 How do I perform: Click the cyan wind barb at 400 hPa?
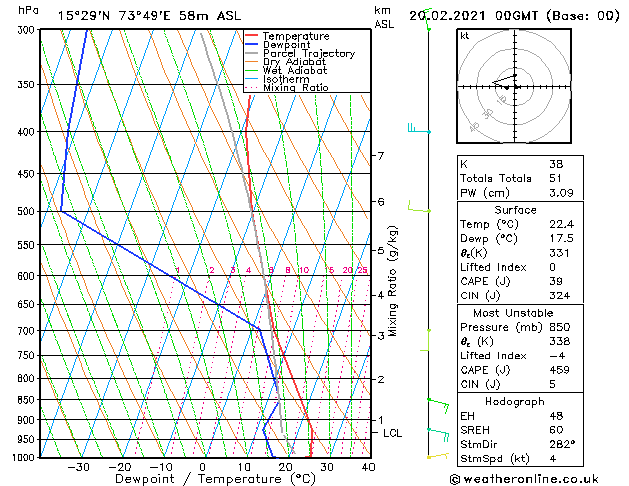click(419, 129)
